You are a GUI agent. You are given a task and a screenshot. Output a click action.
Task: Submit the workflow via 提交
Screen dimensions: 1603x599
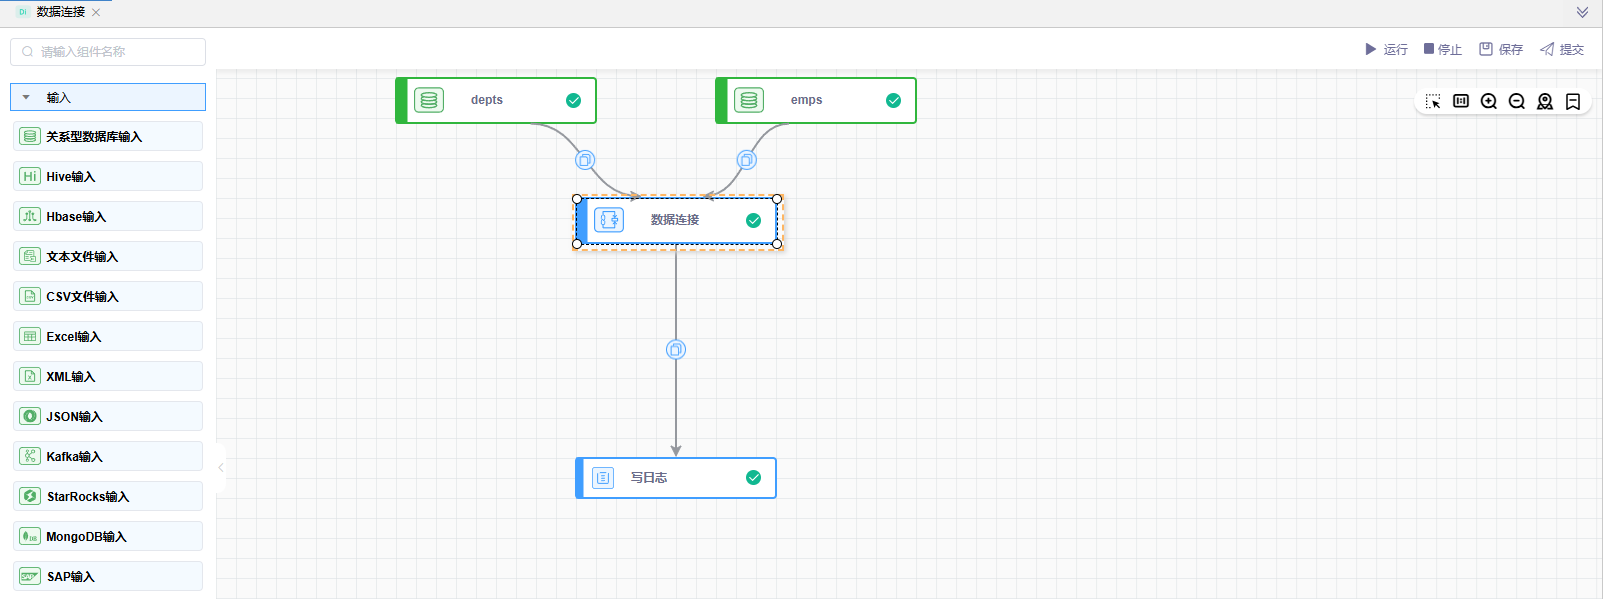(1562, 49)
